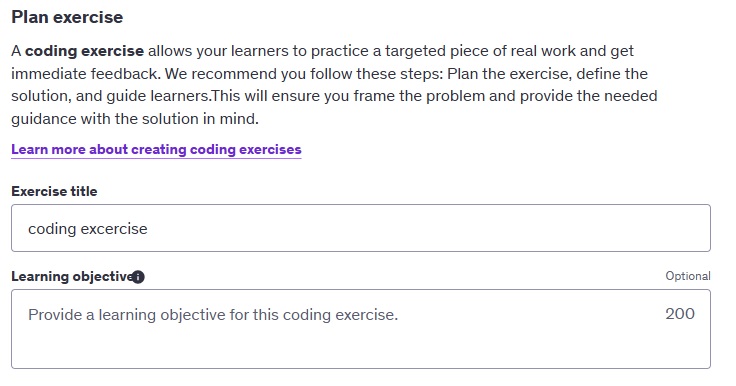The width and height of the screenshot is (736, 386).
Task: Click the info icon beside Learning objective
Action: (x=138, y=277)
